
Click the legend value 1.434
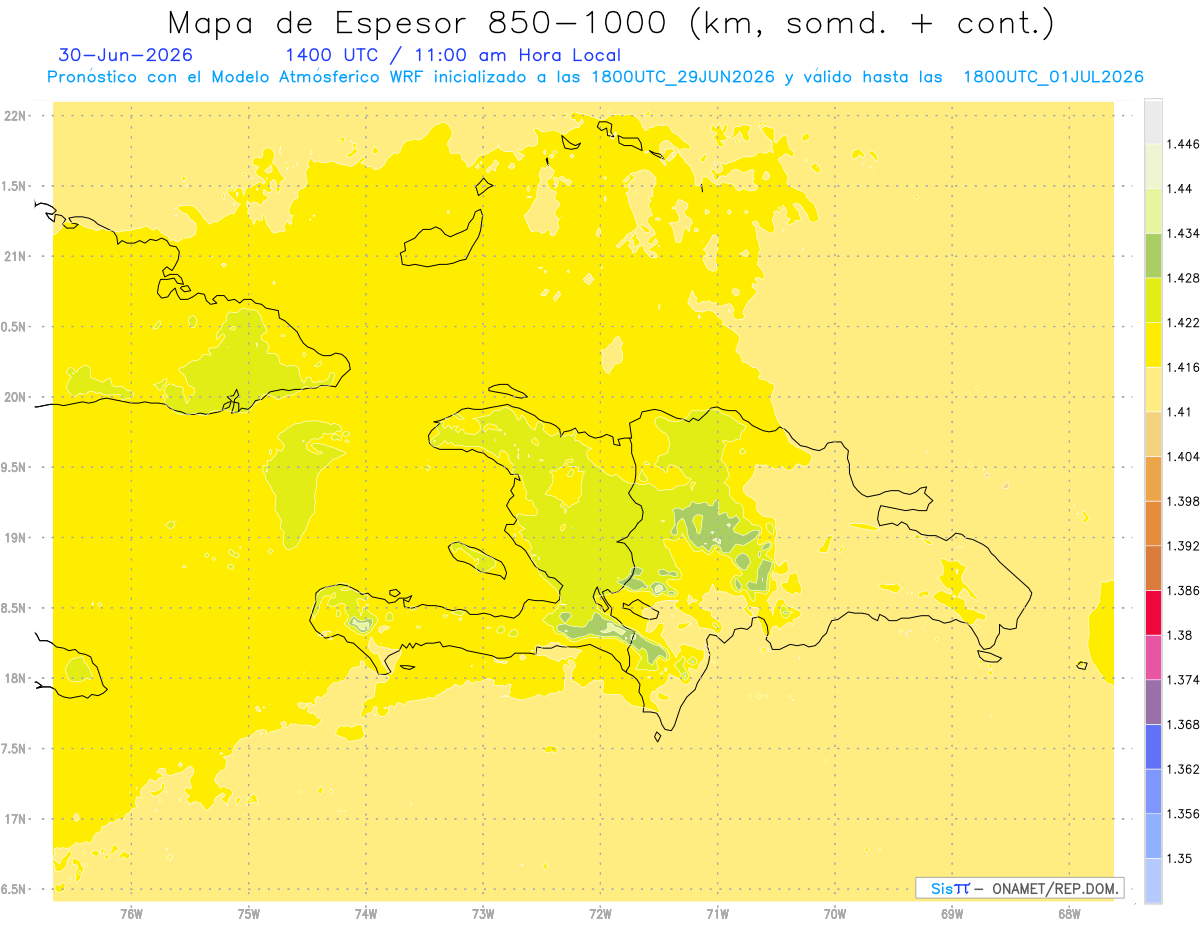[1185, 233]
